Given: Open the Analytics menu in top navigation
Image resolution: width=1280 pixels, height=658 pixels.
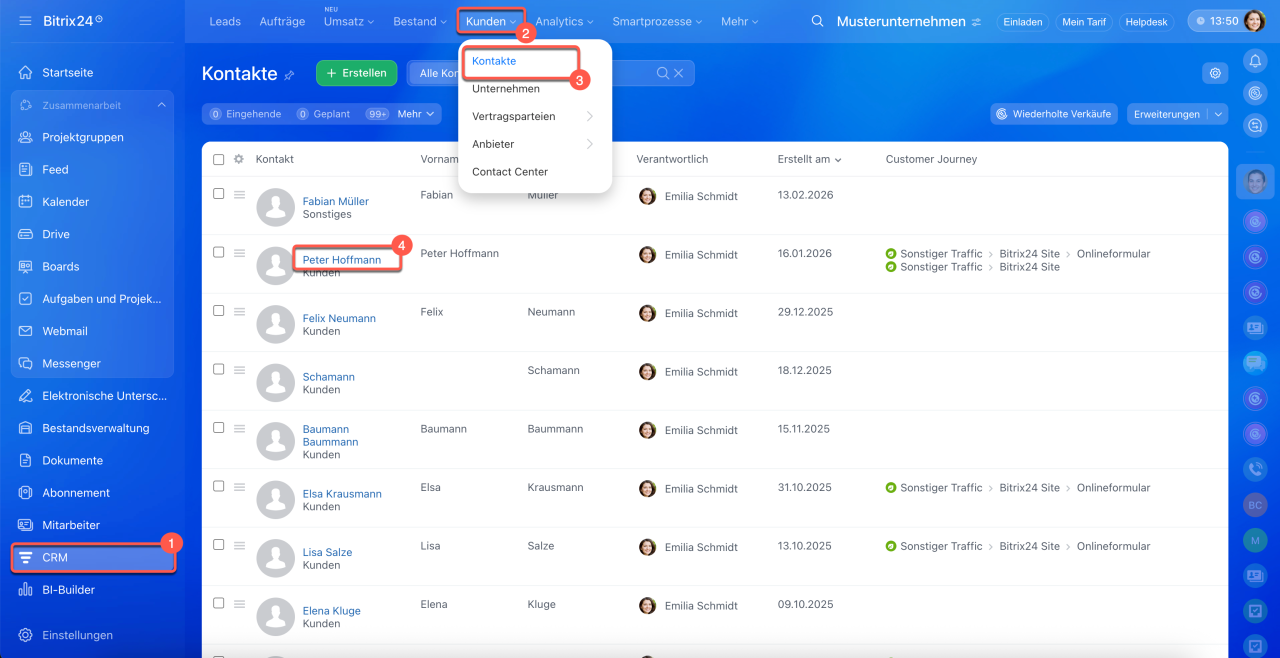Looking at the screenshot, I should coord(565,21).
